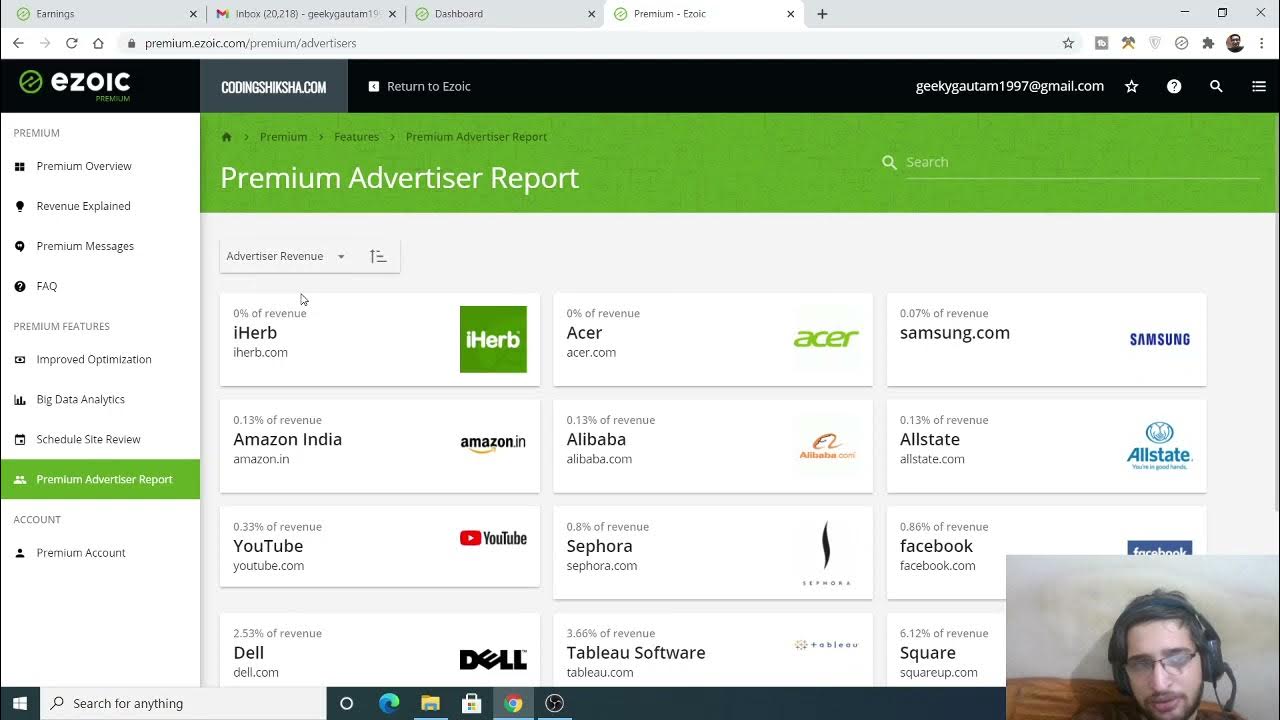Toggle the sort order icon
Image resolution: width=1280 pixels, height=720 pixels.
[378, 257]
